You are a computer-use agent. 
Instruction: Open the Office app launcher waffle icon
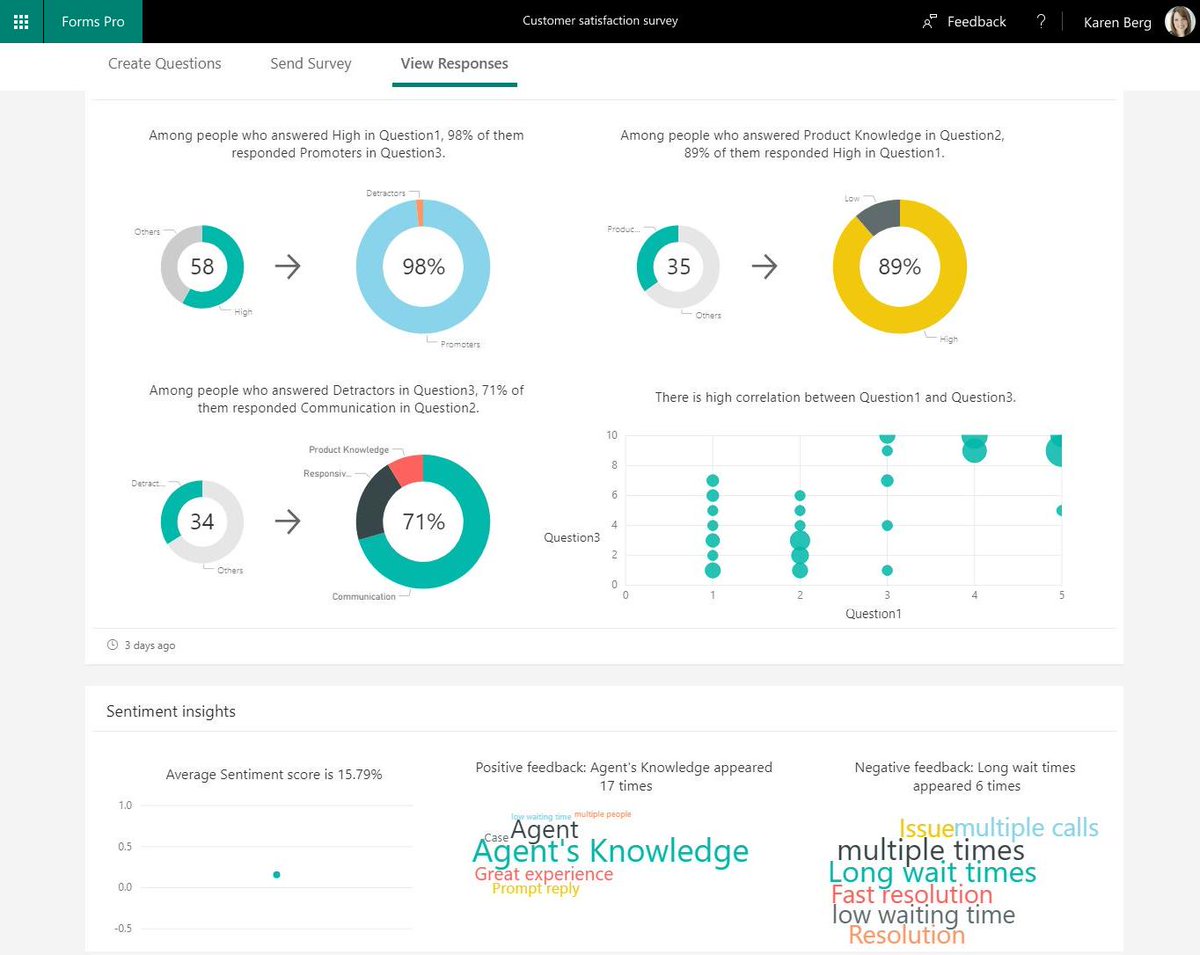pos(21,21)
